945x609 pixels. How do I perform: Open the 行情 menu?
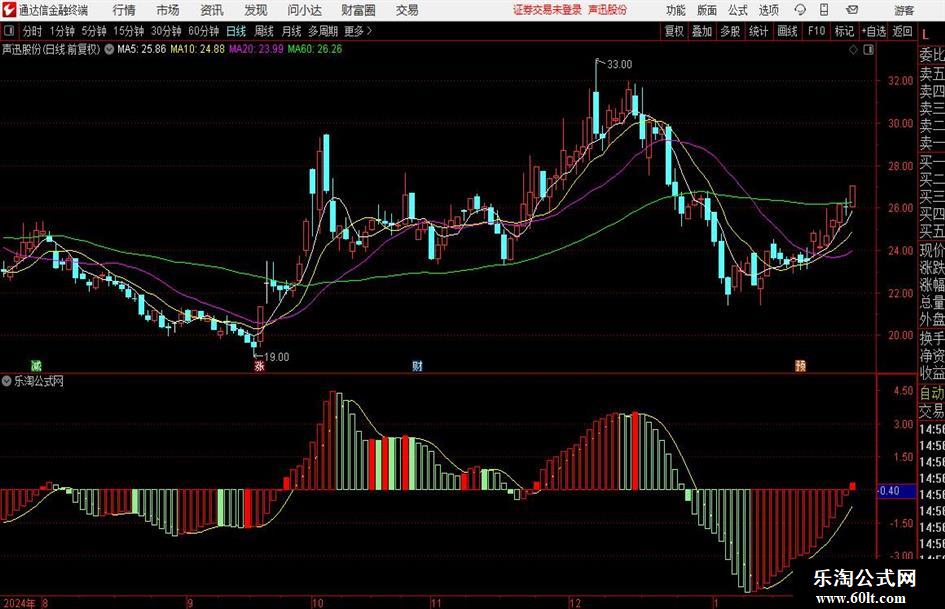point(124,10)
